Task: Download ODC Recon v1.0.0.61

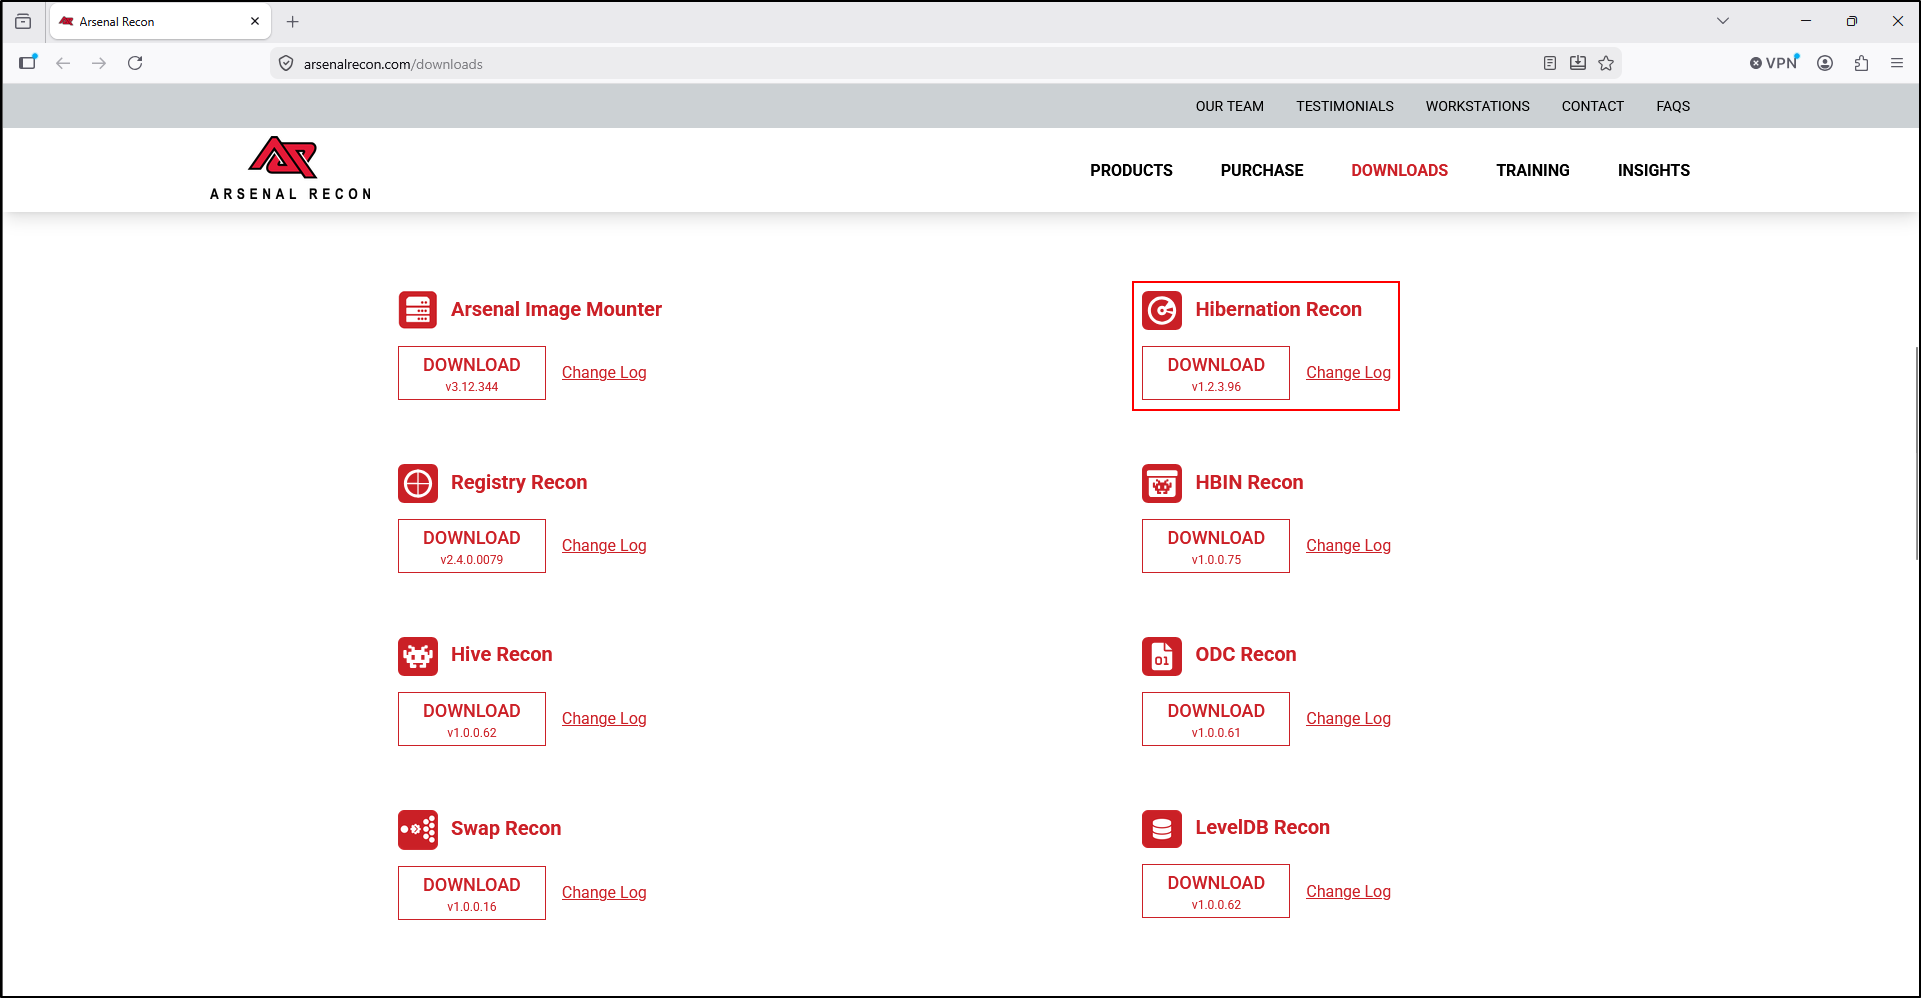Action: tap(1216, 719)
